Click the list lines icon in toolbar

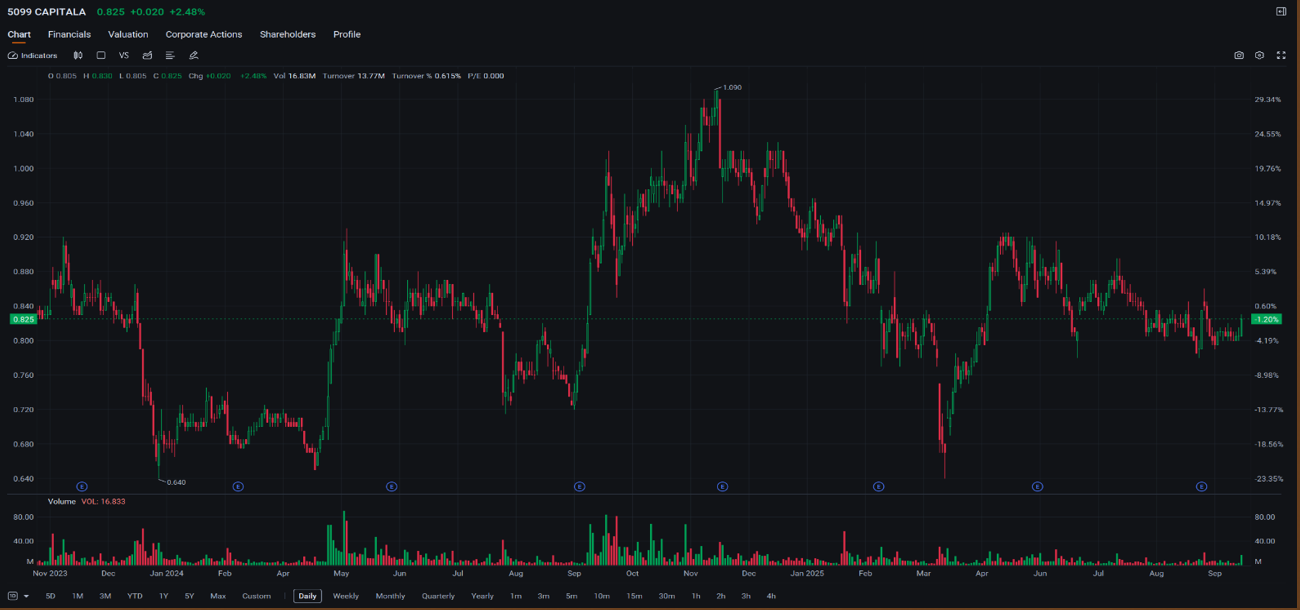click(x=170, y=56)
